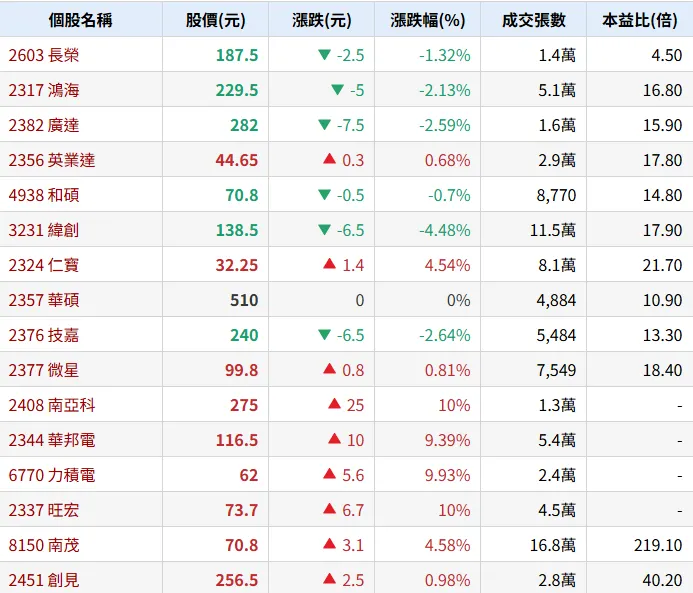Click the -4.48% change for 緯創

tap(445, 230)
